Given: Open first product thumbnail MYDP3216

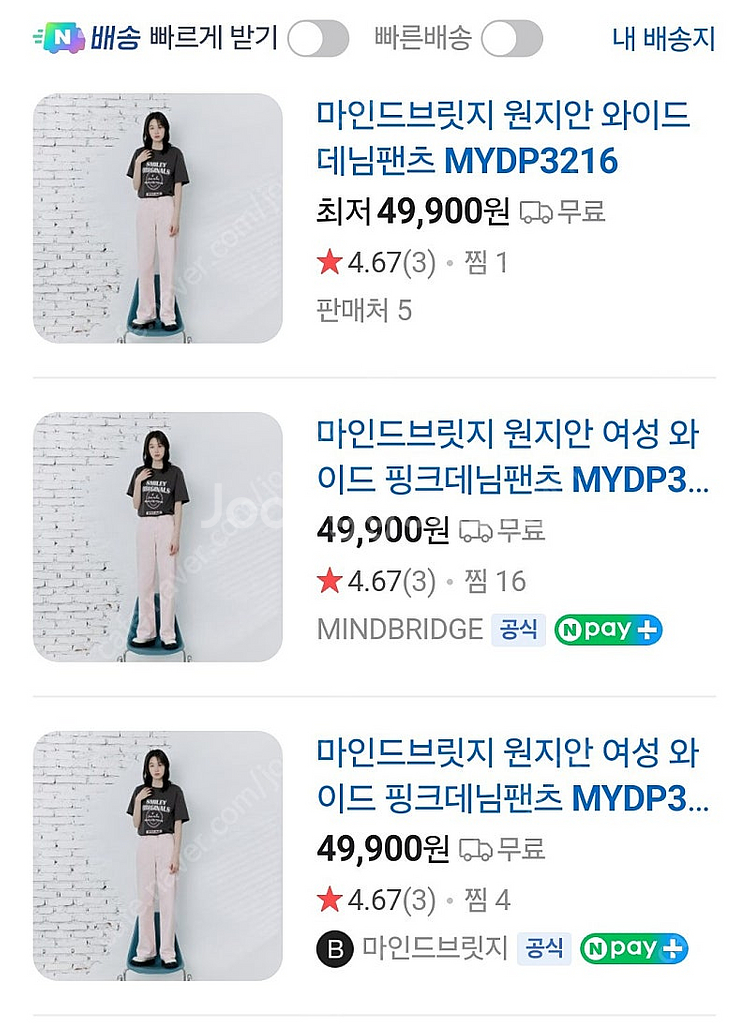Looking at the screenshot, I should point(158,218).
